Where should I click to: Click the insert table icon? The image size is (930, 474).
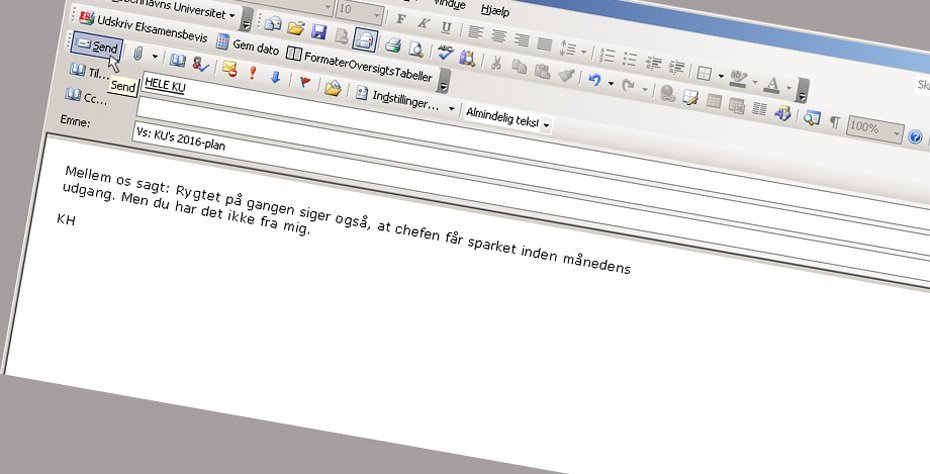(x=714, y=101)
